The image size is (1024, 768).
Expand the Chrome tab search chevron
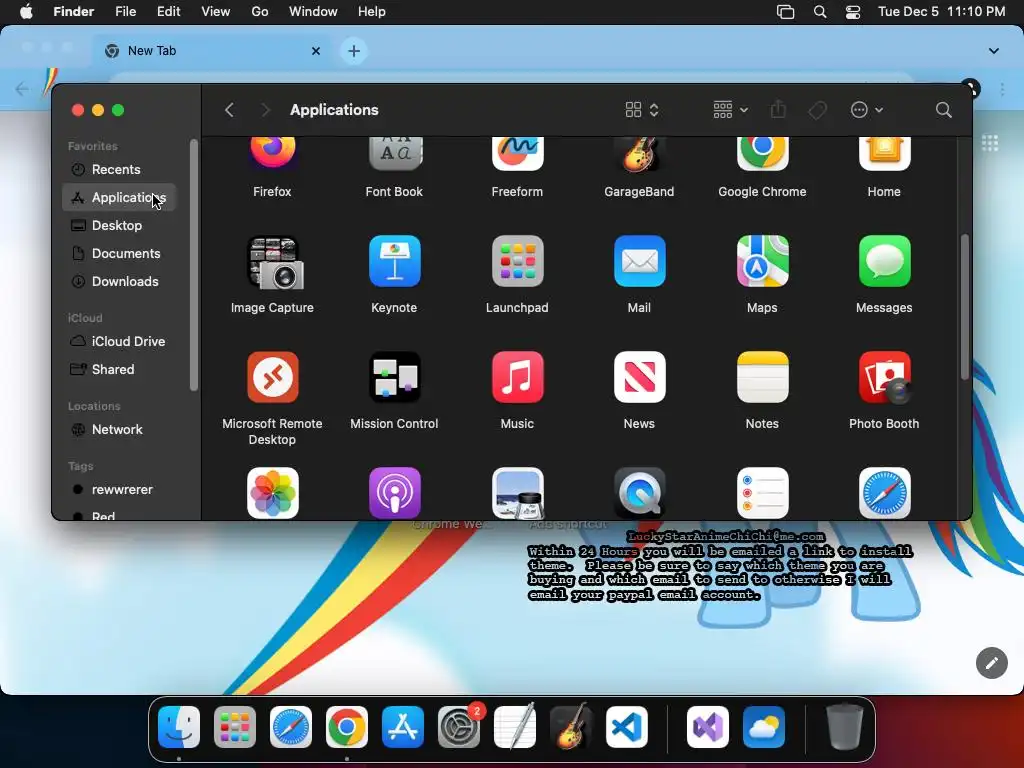coord(993,51)
